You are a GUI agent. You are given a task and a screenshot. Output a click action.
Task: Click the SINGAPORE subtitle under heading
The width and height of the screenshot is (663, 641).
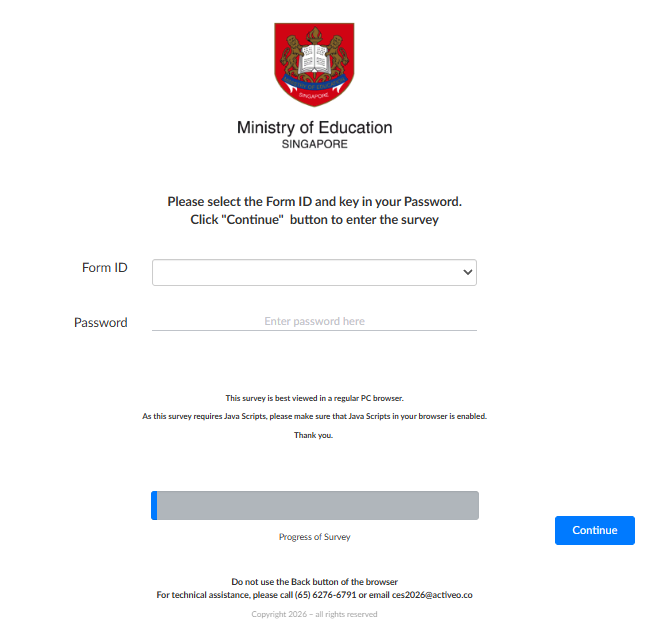tap(314, 144)
